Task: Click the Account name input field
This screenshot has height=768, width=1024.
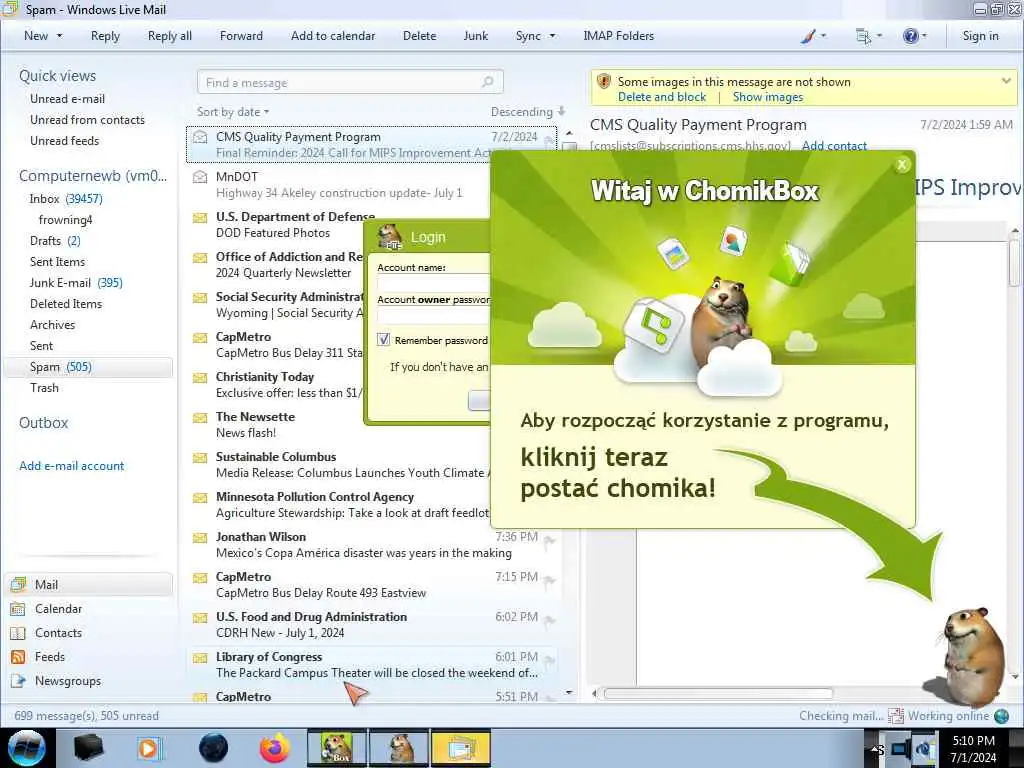Action: coord(434,283)
